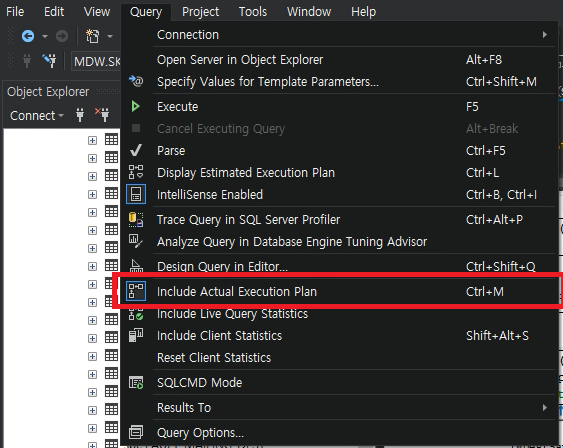Click the Navigate Forward gray arrow icon

(62, 36)
